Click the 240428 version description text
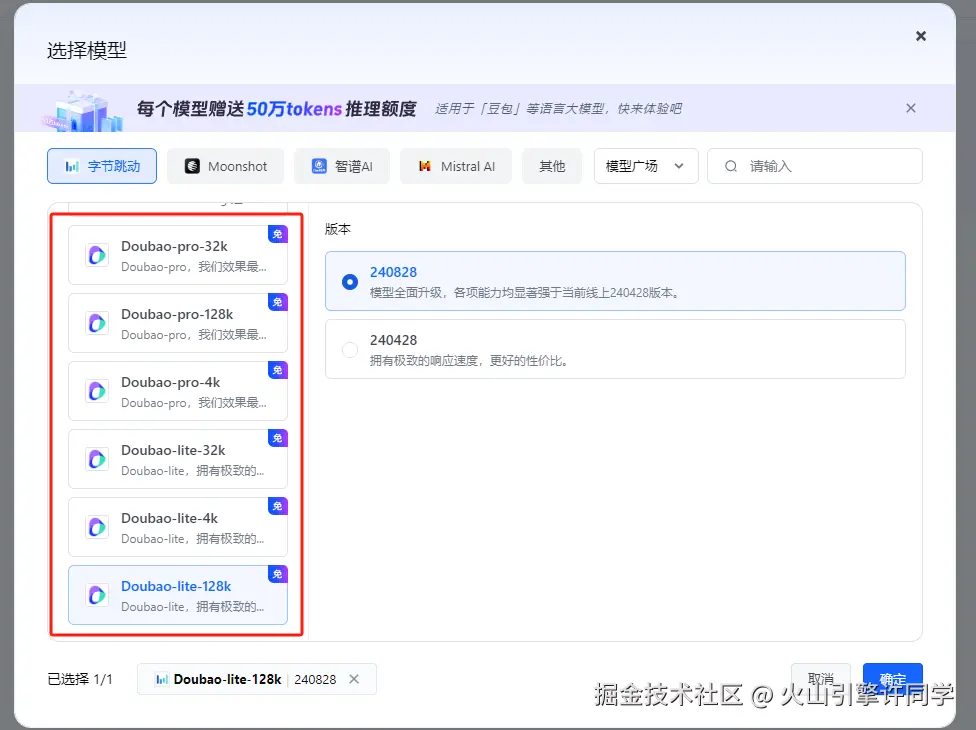The height and width of the screenshot is (730, 976). point(469,361)
